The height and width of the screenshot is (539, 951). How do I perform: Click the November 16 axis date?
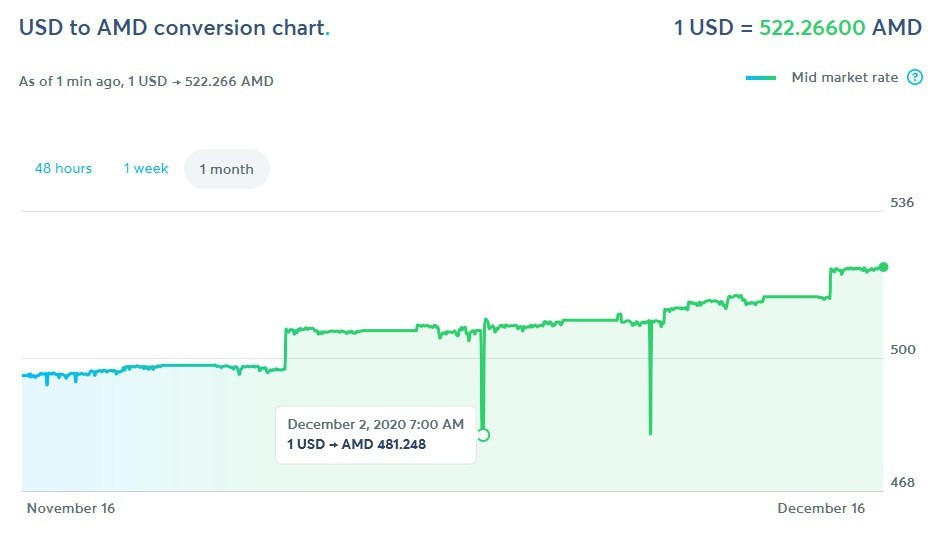pyautogui.click(x=71, y=508)
